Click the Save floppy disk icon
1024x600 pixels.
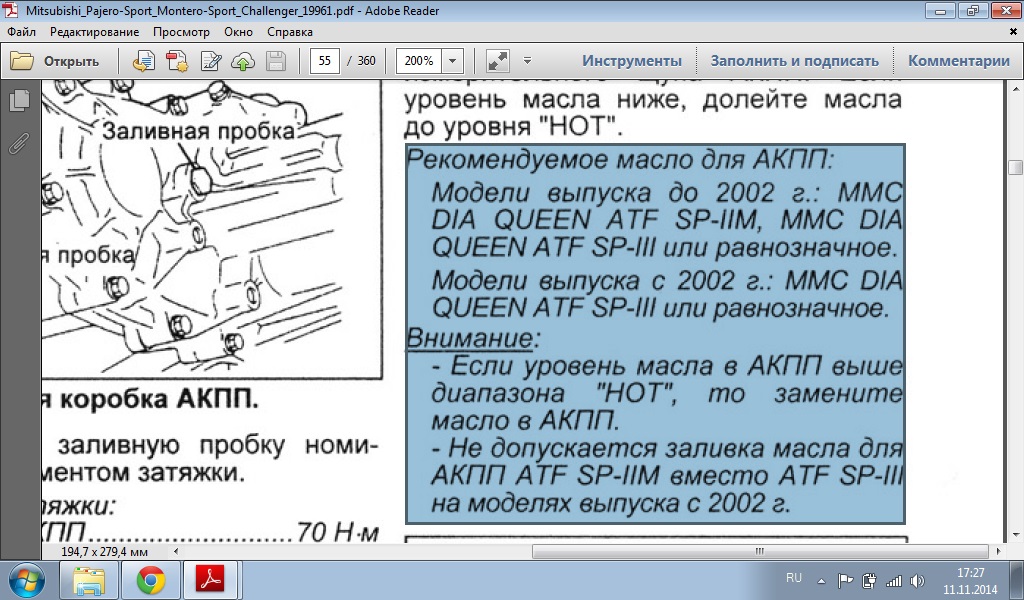pyautogui.click(x=276, y=61)
